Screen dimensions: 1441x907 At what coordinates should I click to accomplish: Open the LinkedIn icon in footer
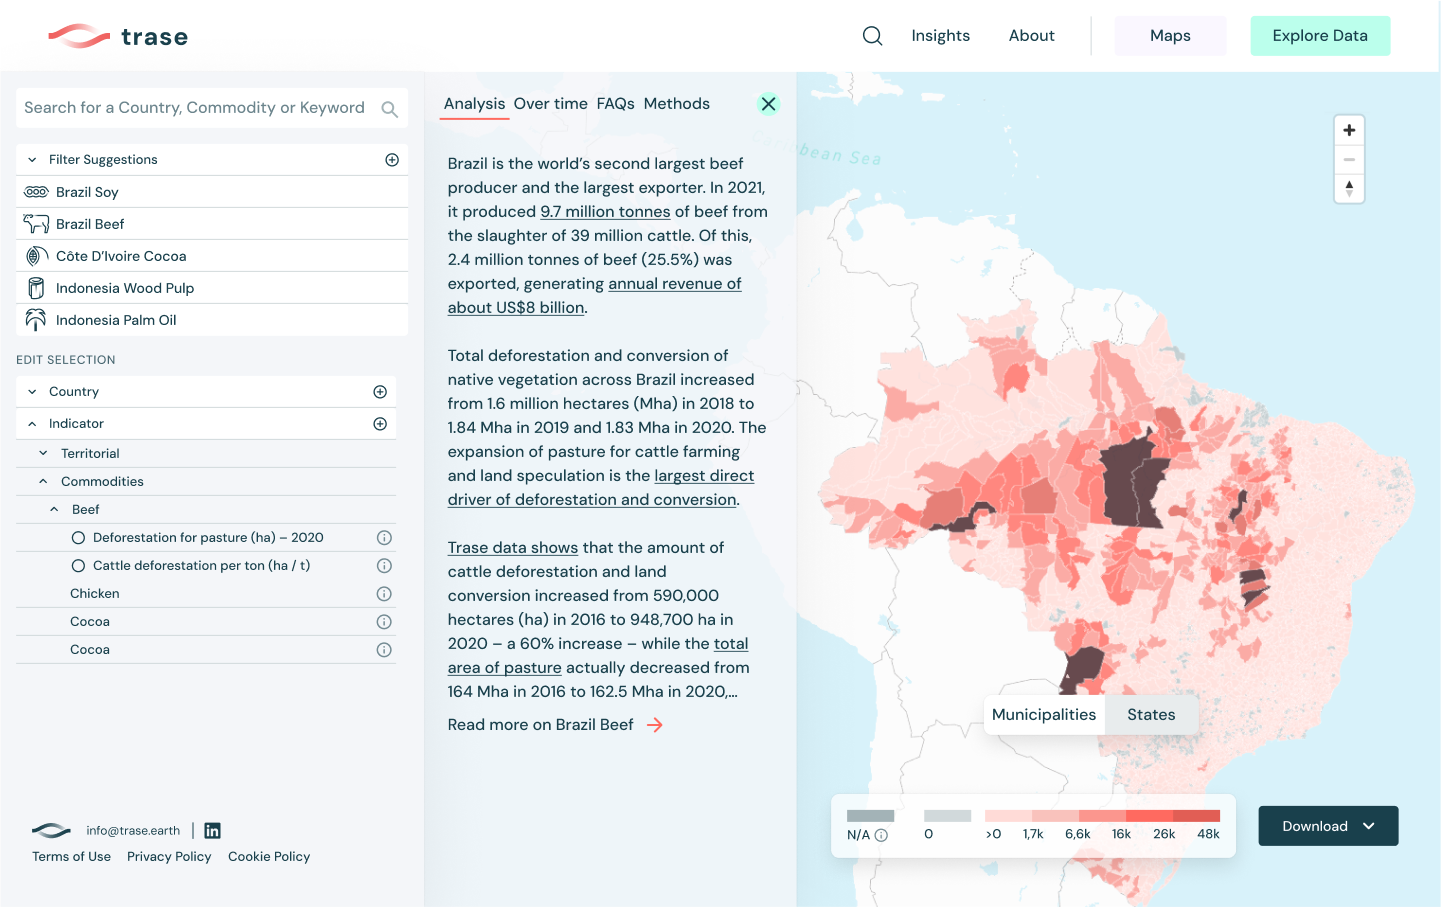(x=212, y=831)
